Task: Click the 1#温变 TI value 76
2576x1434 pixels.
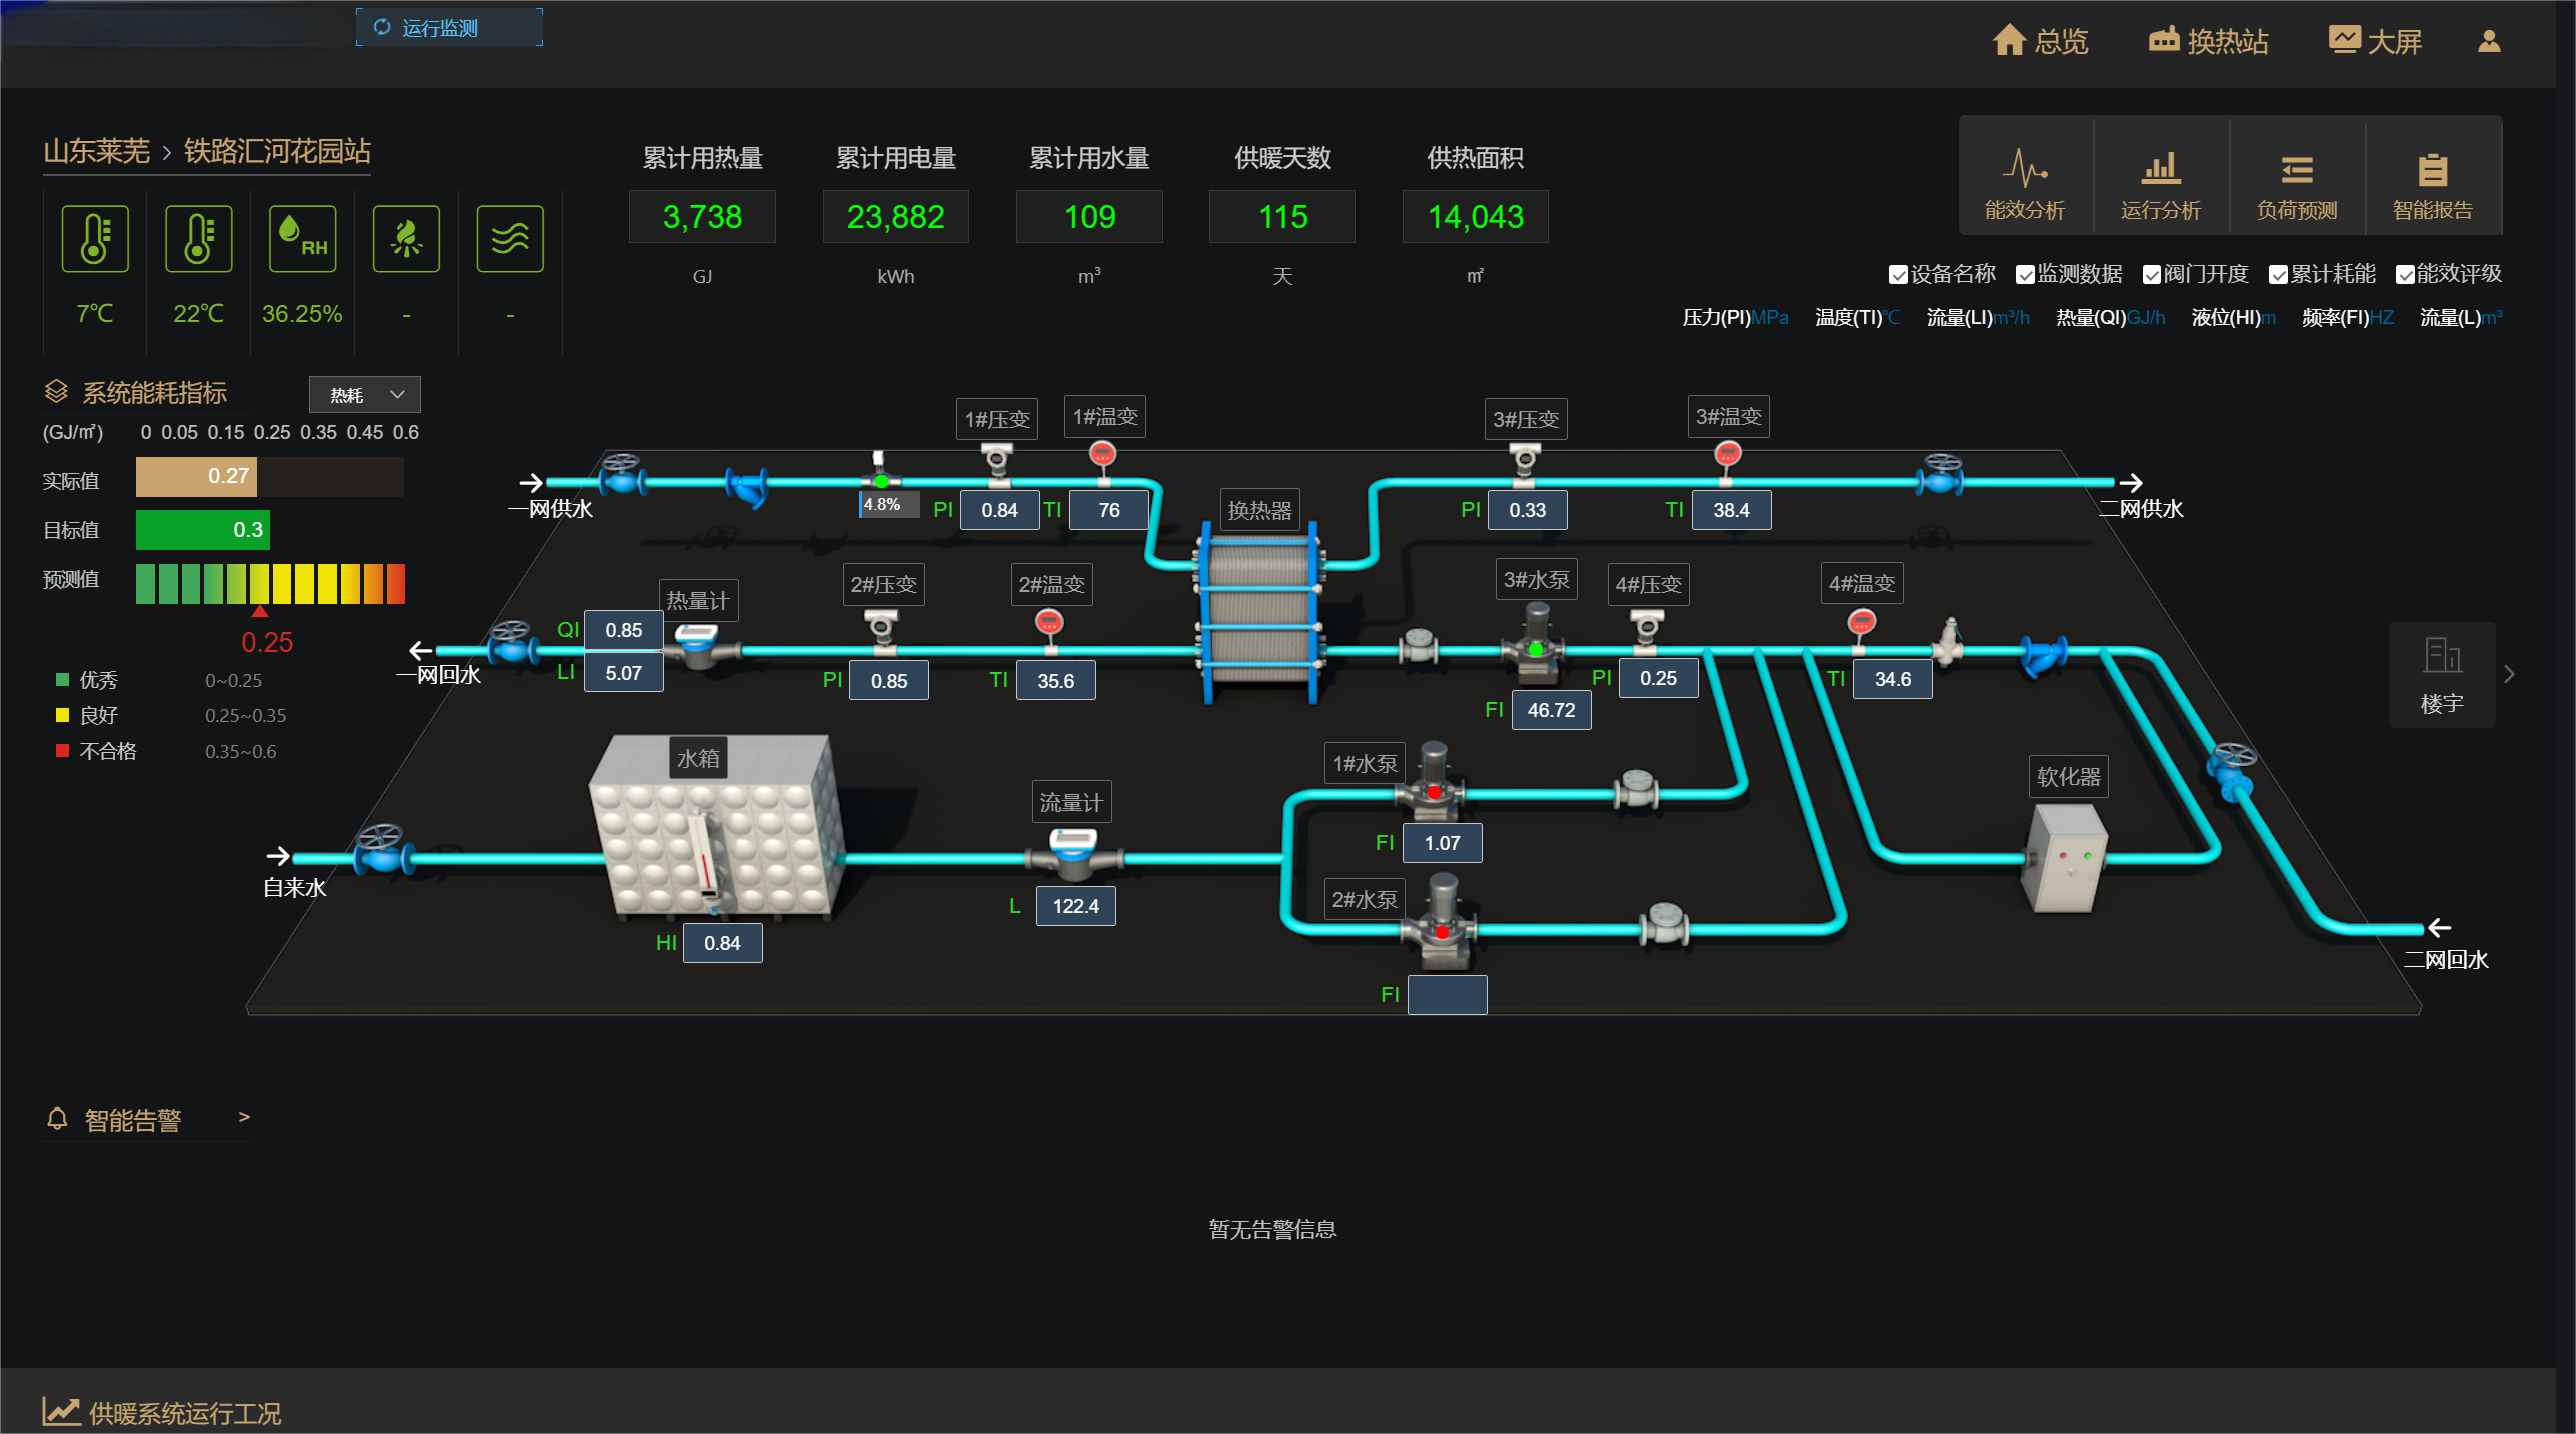Action: [x=1109, y=510]
